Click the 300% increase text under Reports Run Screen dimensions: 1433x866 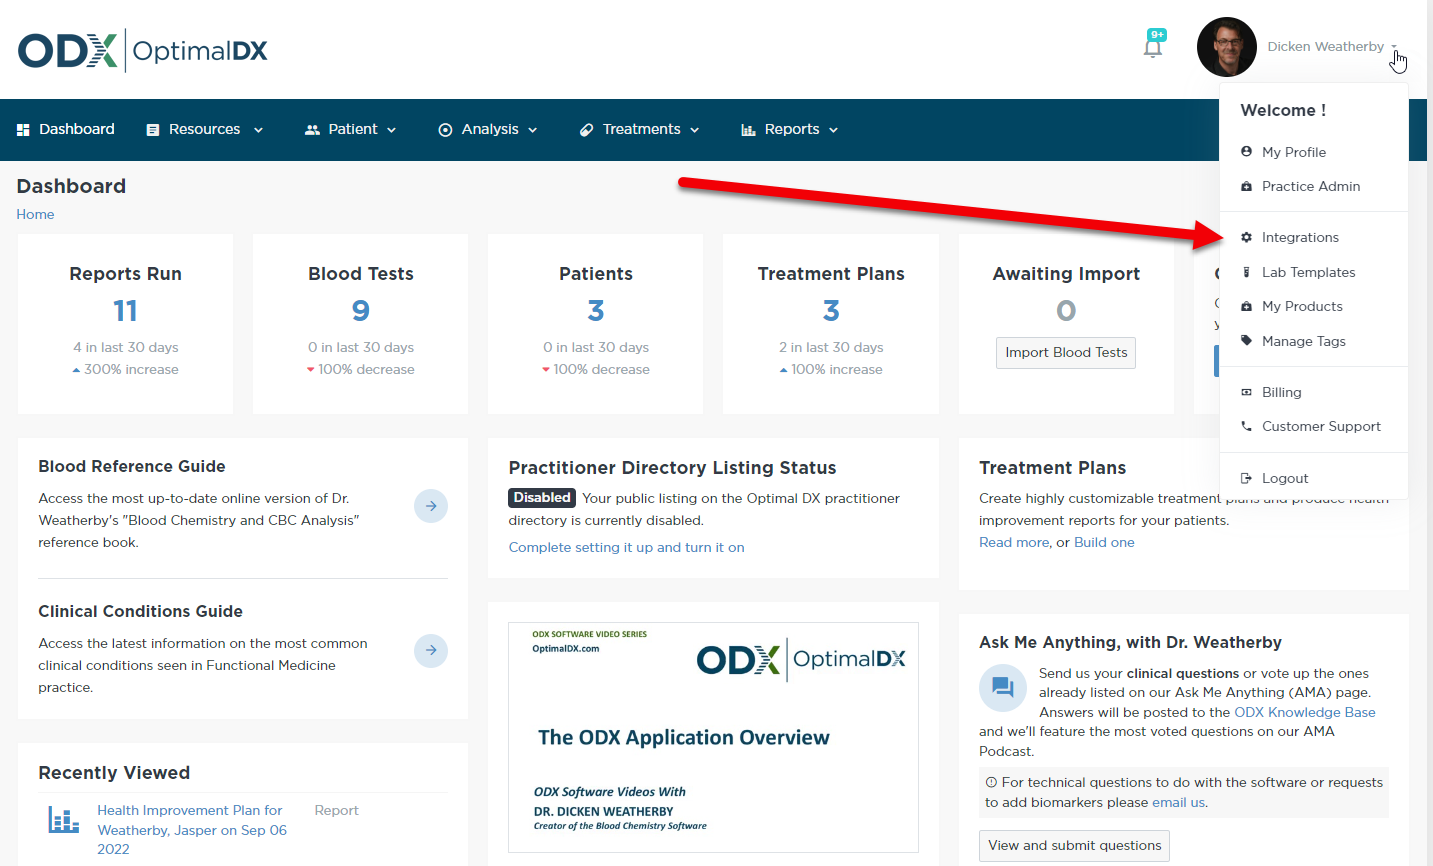point(131,369)
